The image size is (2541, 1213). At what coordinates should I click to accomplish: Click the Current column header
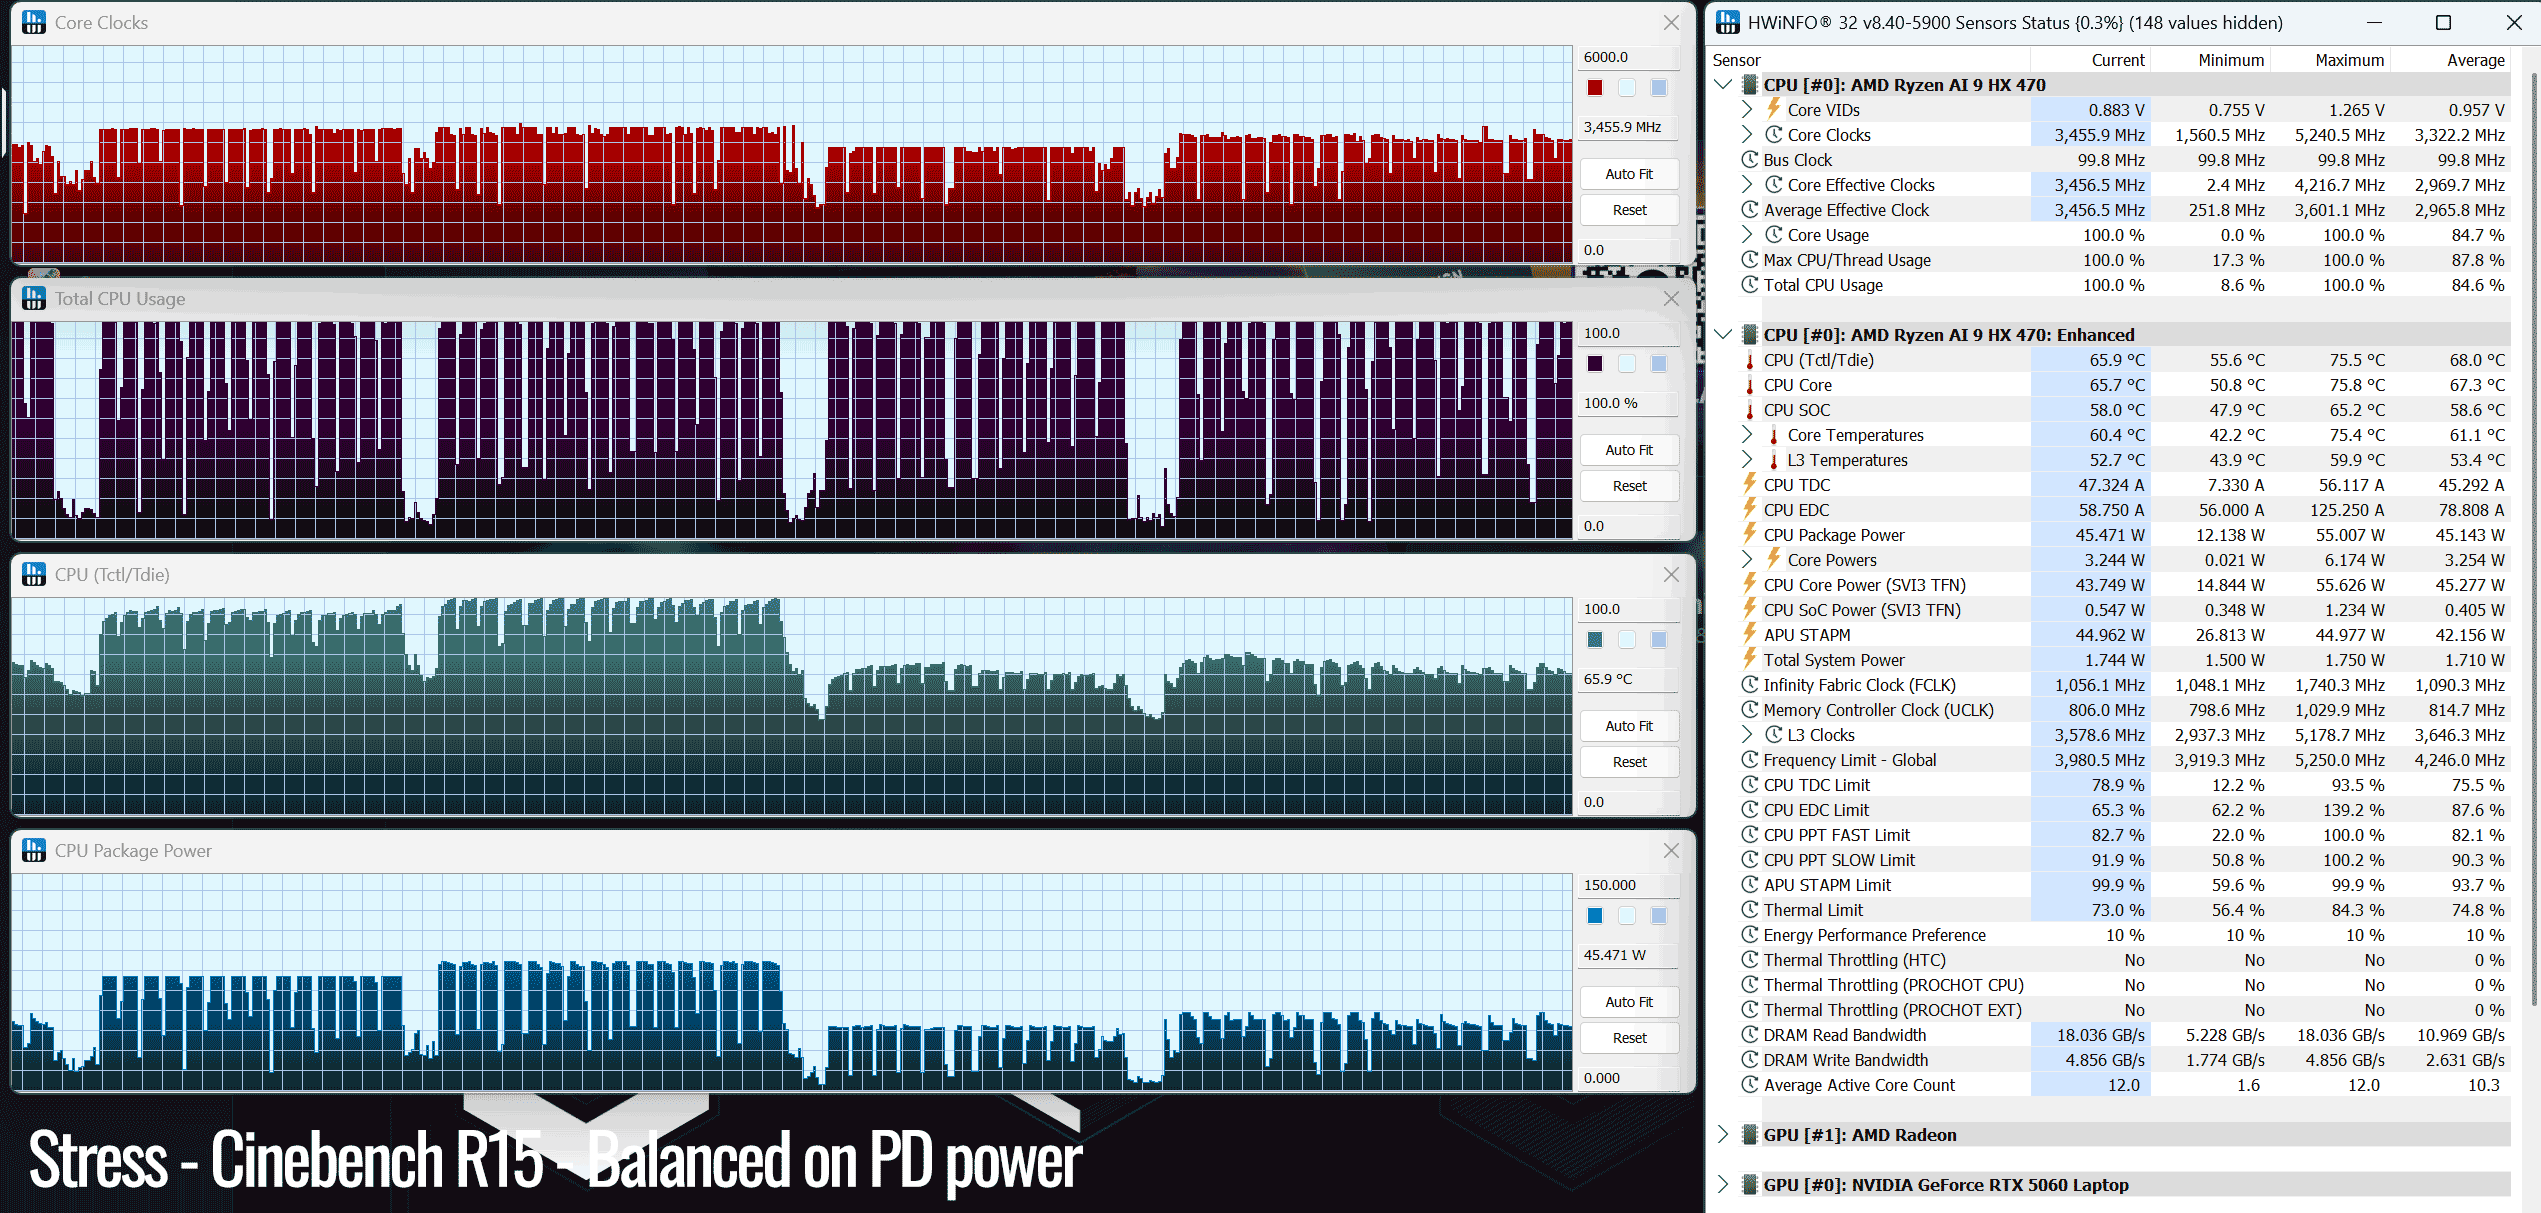click(2091, 60)
